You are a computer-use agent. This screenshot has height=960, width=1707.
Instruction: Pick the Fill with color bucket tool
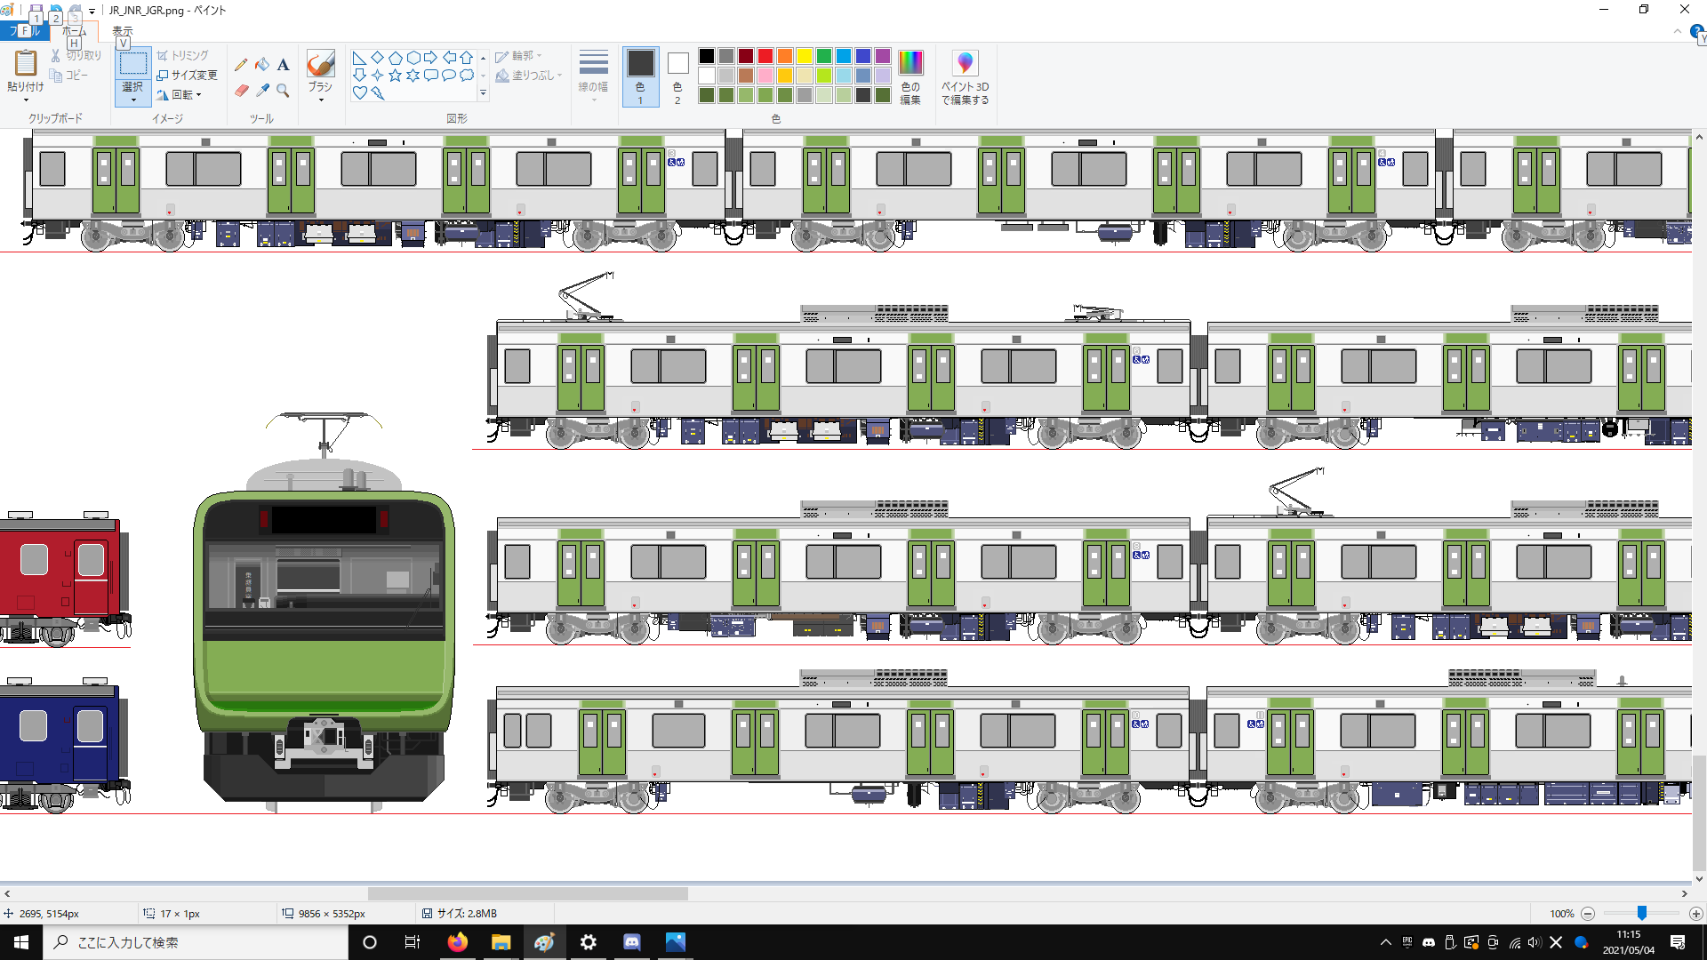[x=262, y=65]
